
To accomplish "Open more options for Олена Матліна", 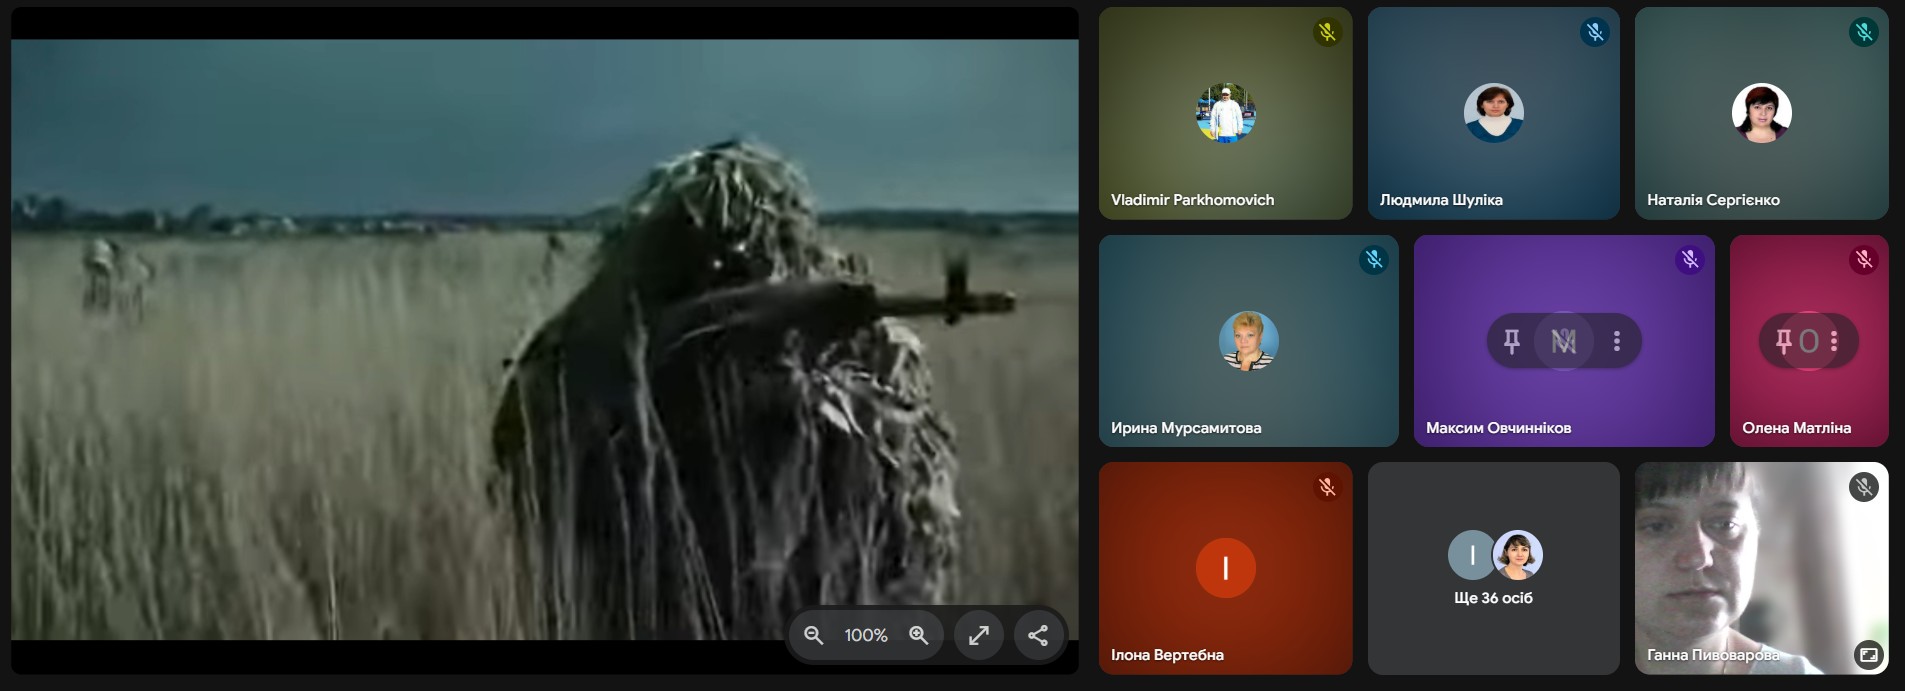I will [1834, 342].
